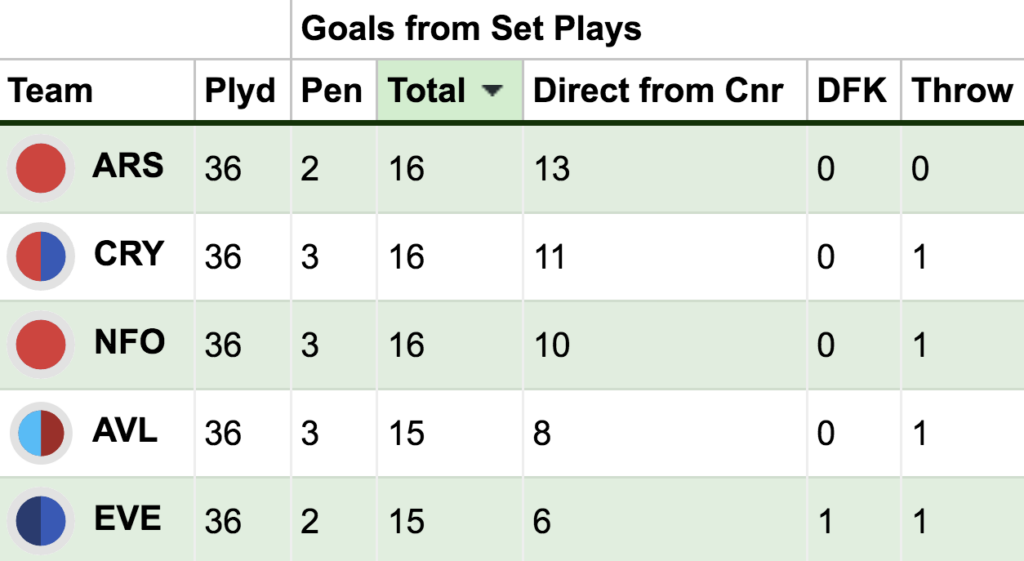Viewport: 1024px width, 561px height.
Task: Click the Goals from Set Plays group header
Action: [x=471, y=29]
